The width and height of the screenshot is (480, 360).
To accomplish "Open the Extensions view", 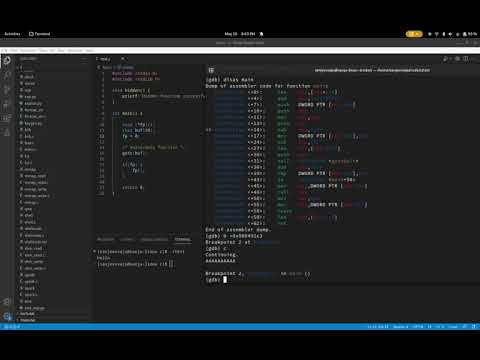I will click(x=7, y=118).
